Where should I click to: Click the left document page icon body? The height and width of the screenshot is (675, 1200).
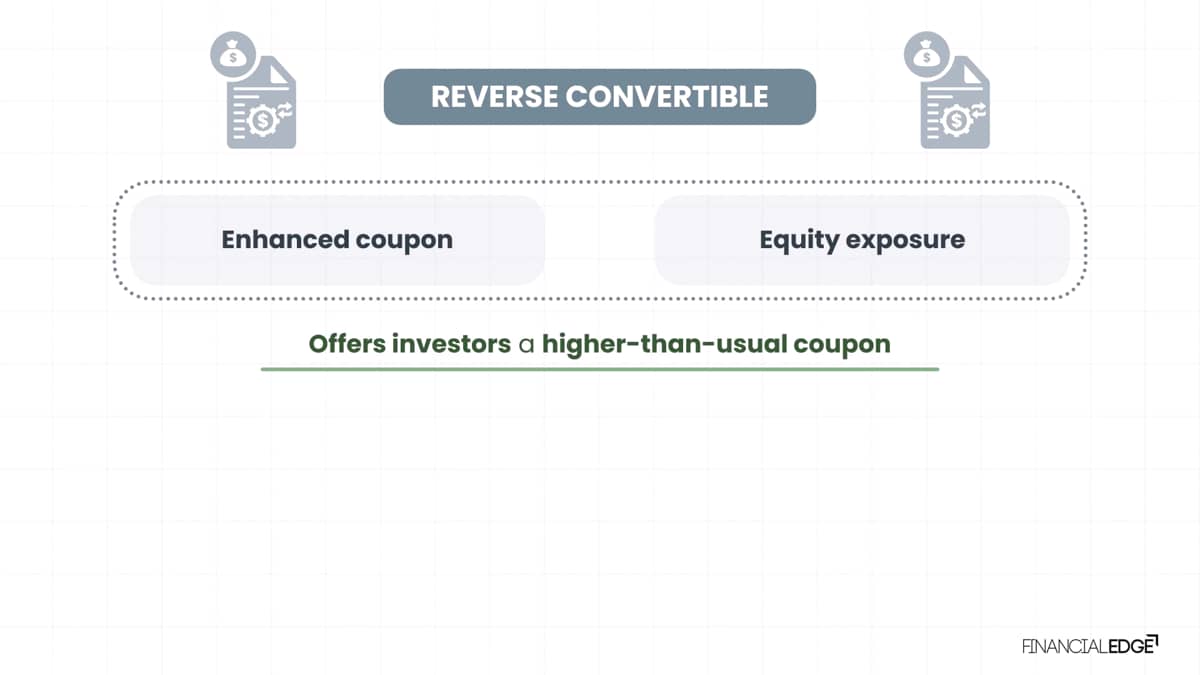tap(262, 101)
